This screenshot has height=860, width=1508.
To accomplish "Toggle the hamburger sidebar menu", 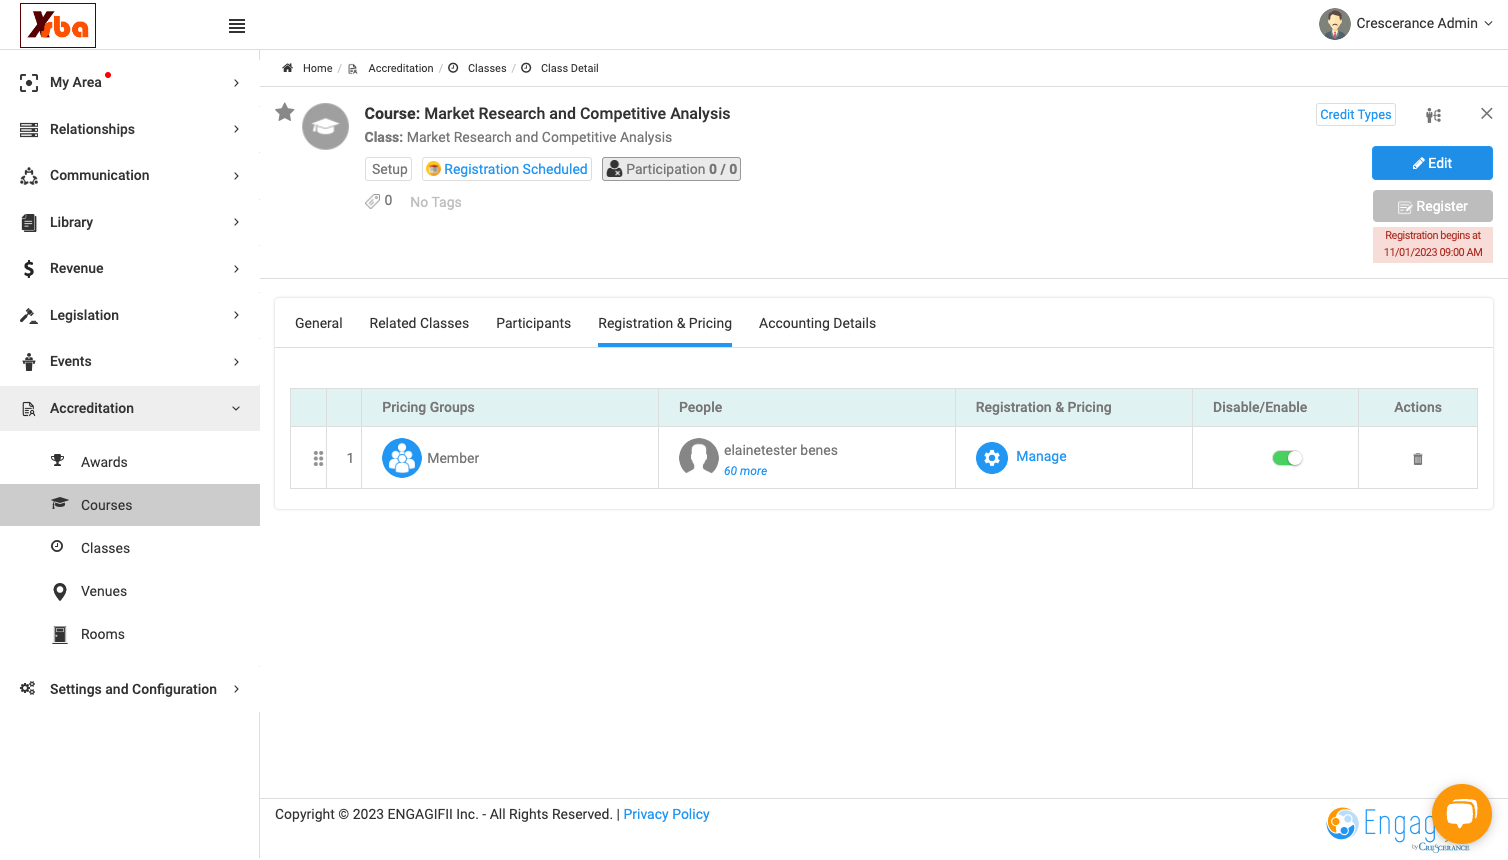I will coord(237,26).
